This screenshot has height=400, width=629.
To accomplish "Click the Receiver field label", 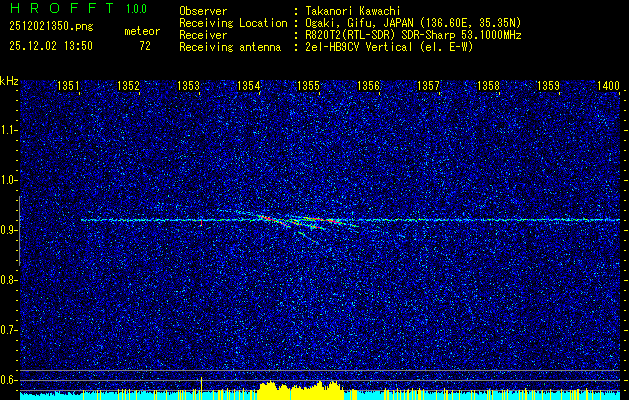I will point(203,35).
